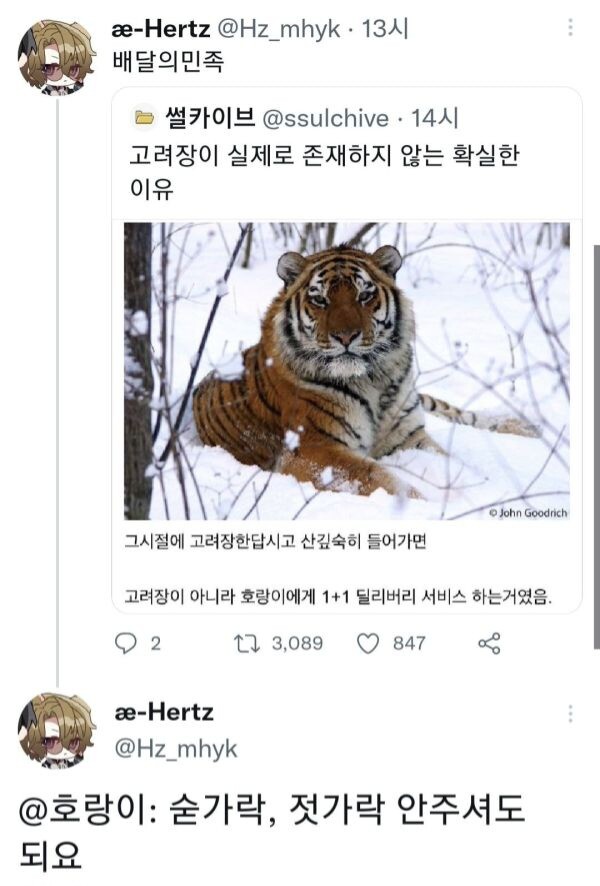Viewport: 600px width, 886px height.
Task: Open æ-Hertz avatar on the top tweet
Action: (x=56, y=57)
